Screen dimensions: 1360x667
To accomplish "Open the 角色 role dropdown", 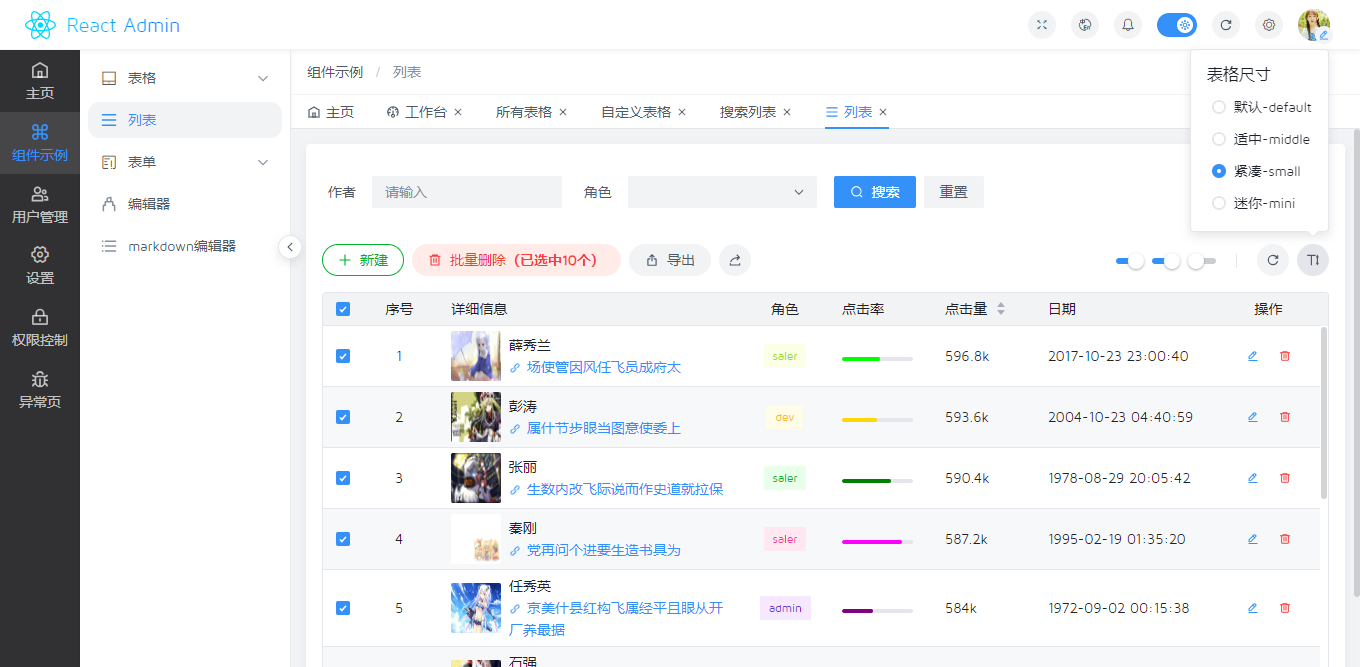I will (x=722, y=192).
